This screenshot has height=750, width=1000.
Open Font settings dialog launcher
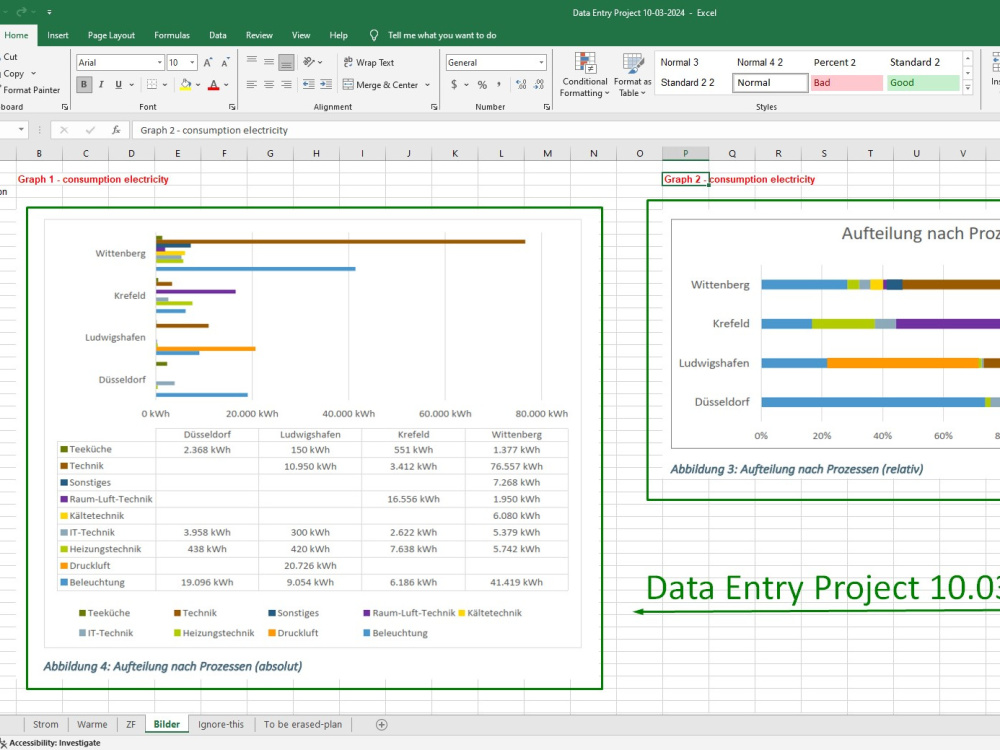click(x=232, y=107)
